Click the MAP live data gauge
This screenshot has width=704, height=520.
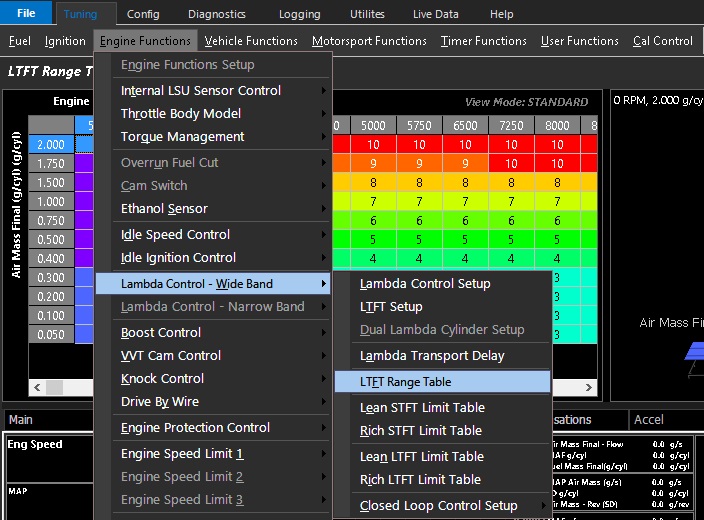(x=49, y=501)
